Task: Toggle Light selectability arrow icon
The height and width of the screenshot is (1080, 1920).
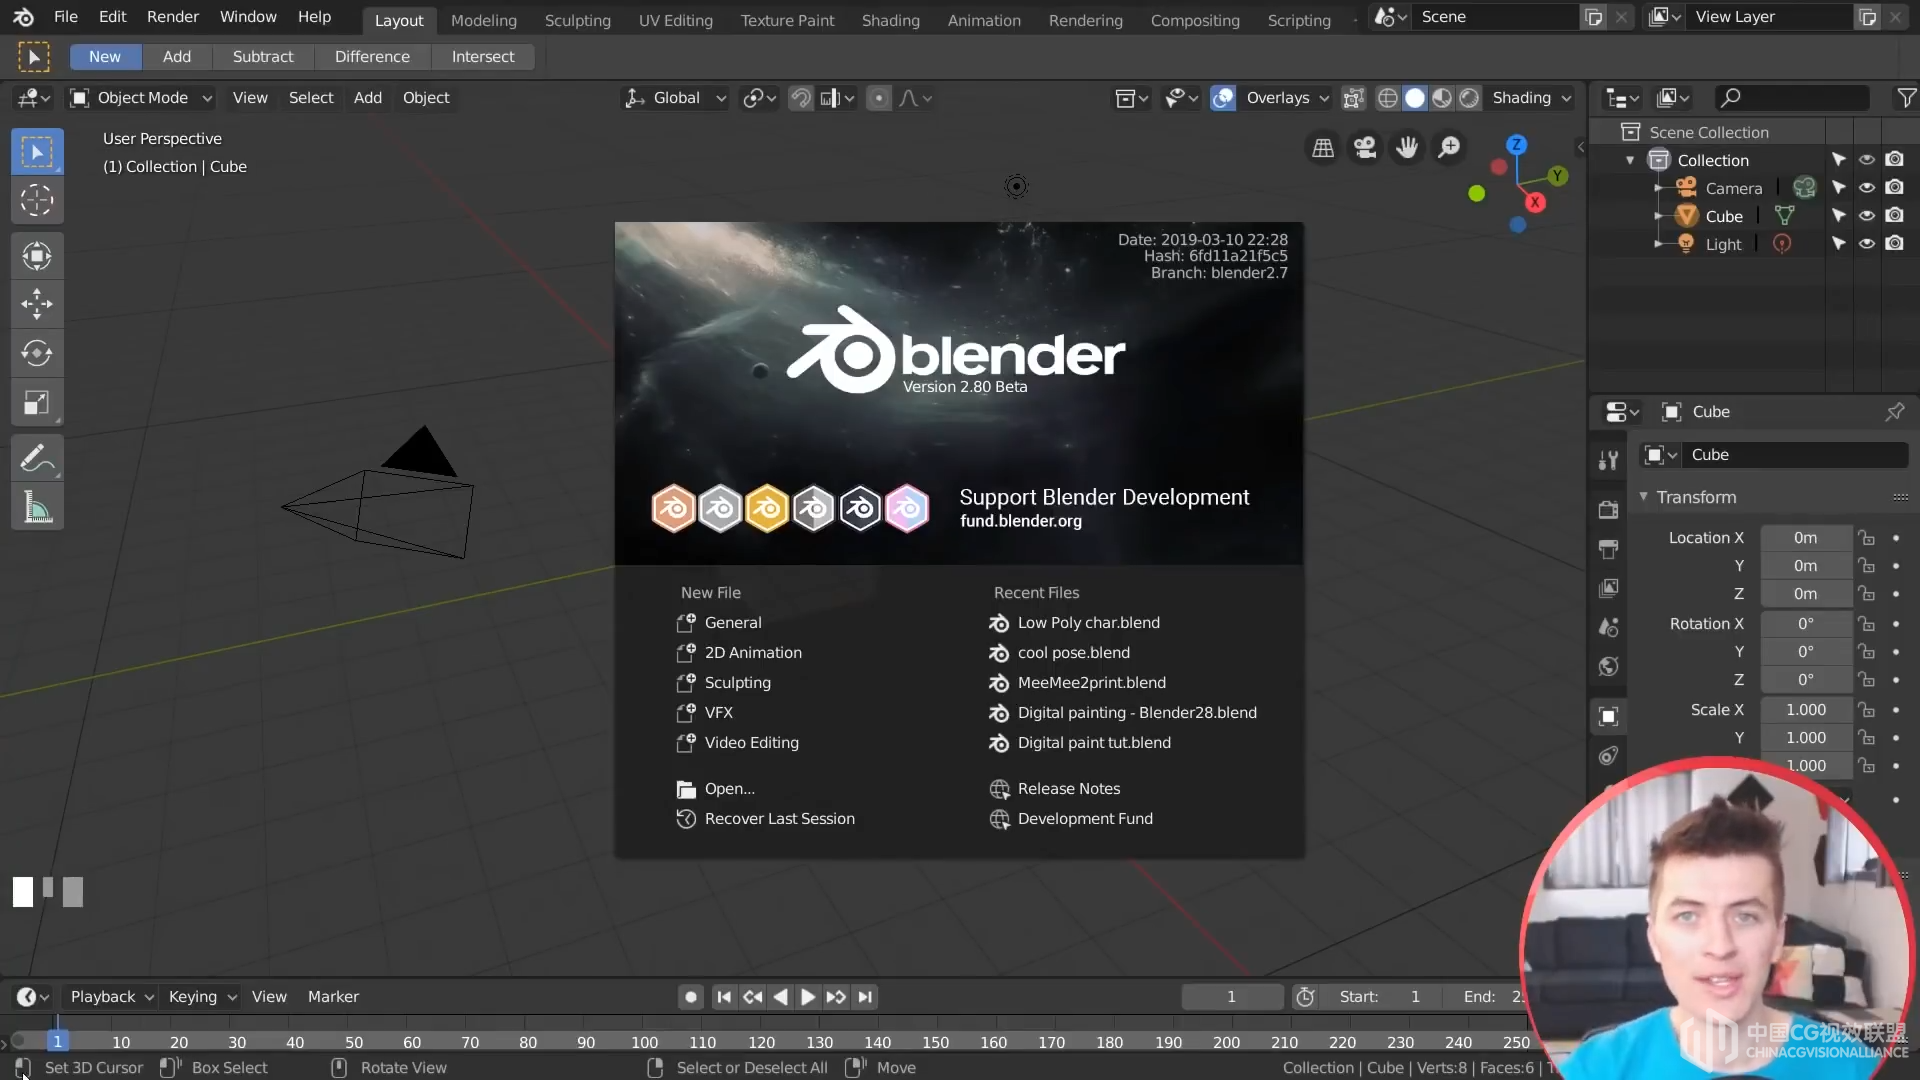Action: tap(1838, 244)
